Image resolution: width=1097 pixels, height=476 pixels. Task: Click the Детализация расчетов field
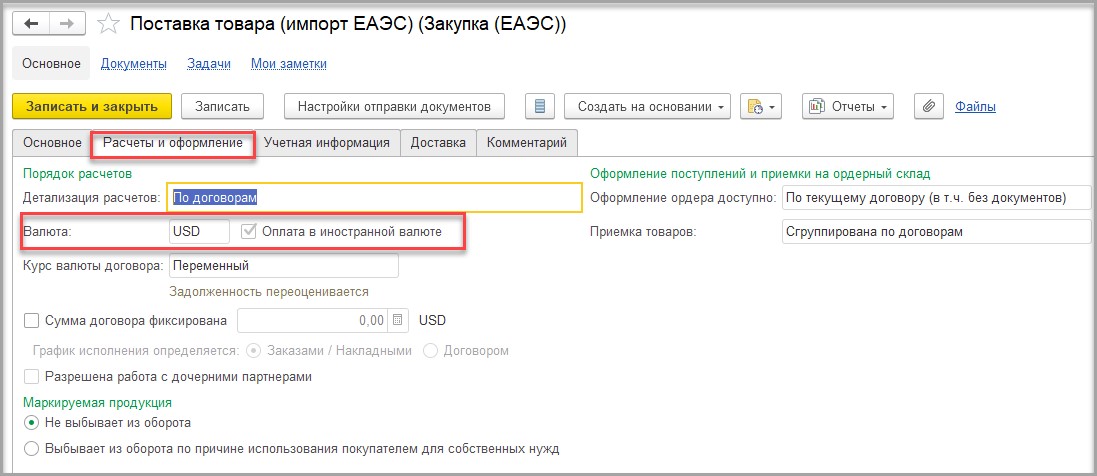tap(374, 197)
